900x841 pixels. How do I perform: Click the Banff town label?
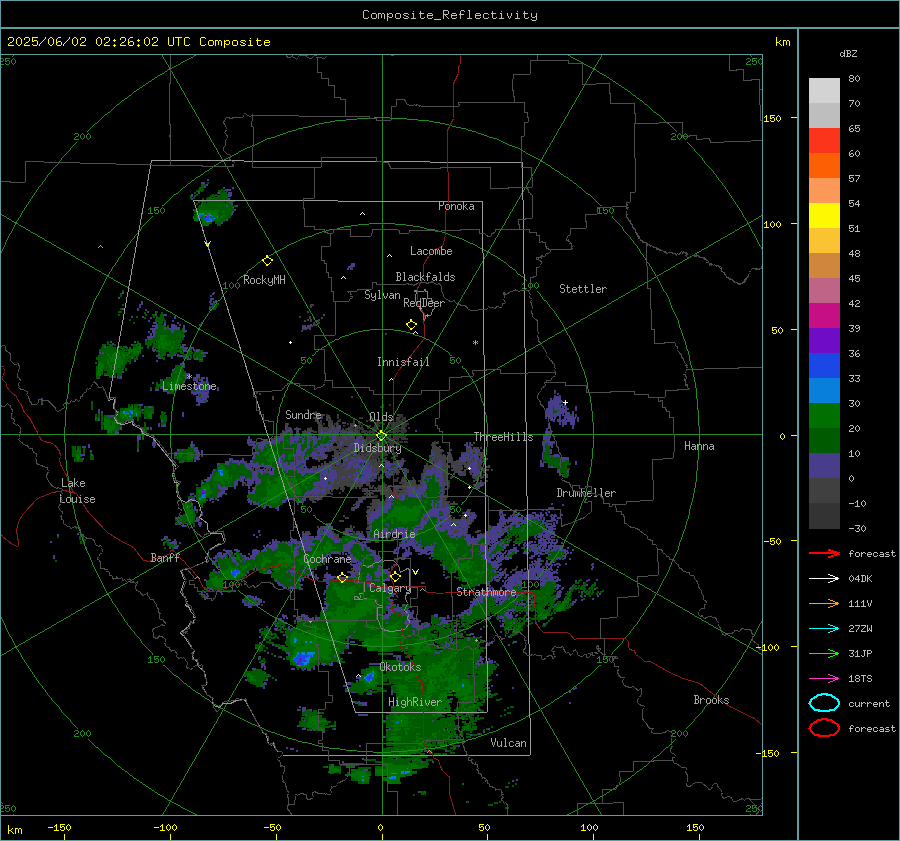[x=165, y=557]
